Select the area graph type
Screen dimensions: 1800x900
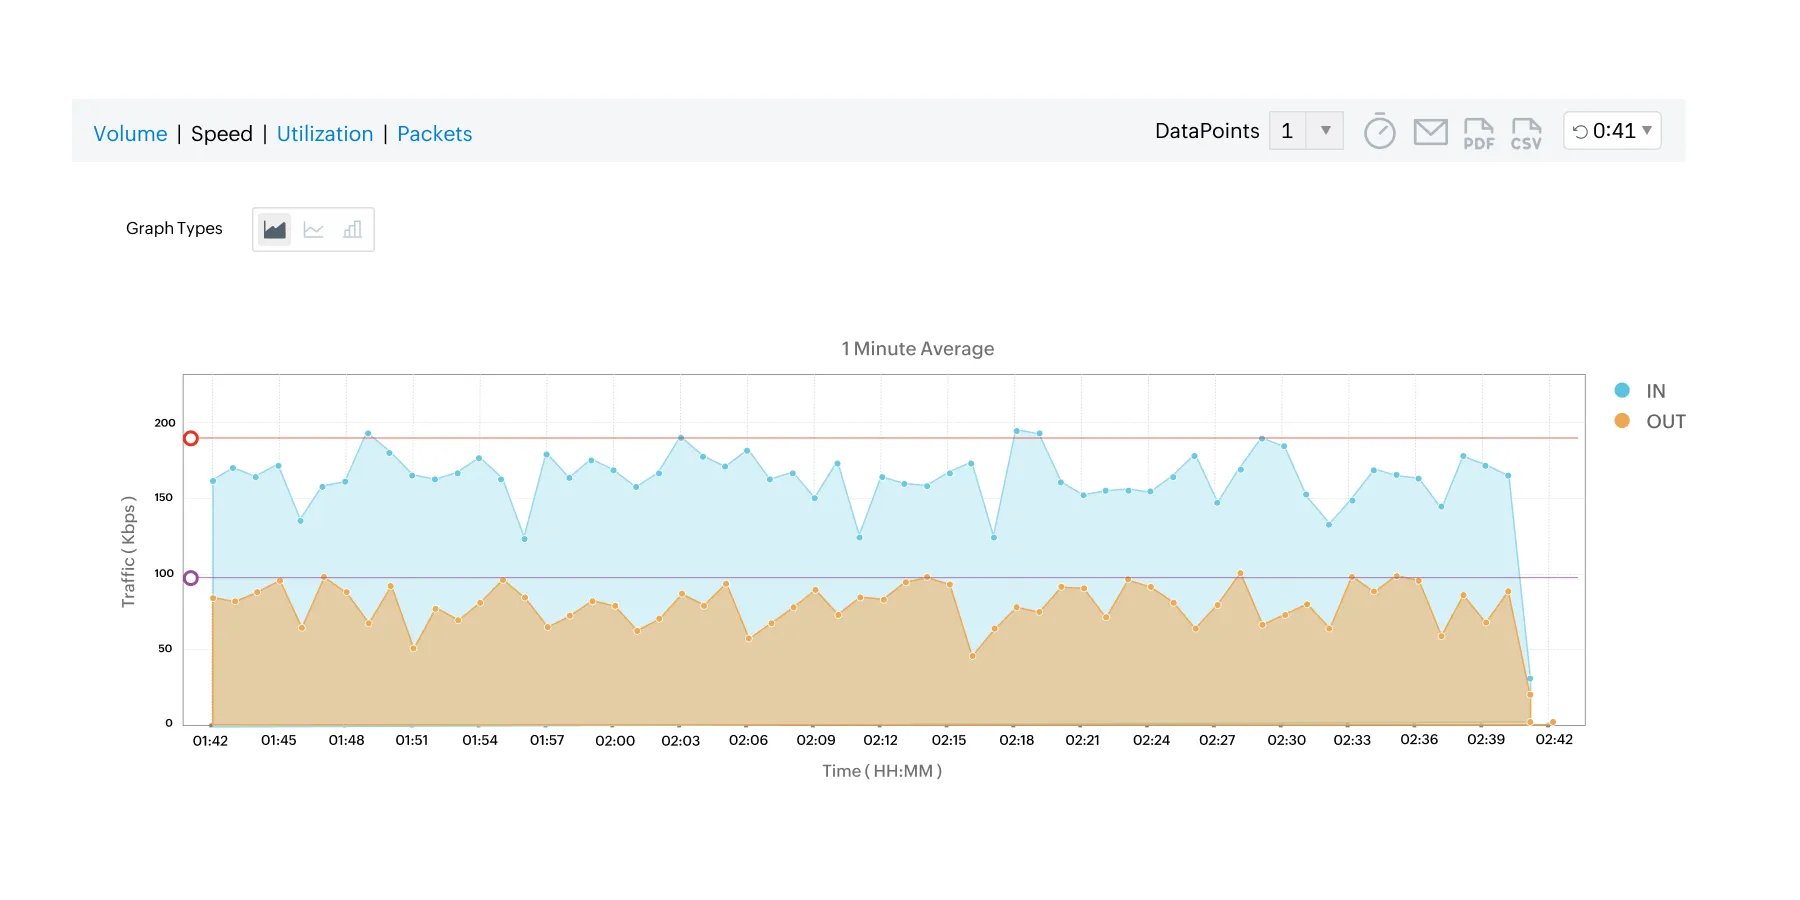click(x=273, y=229)
